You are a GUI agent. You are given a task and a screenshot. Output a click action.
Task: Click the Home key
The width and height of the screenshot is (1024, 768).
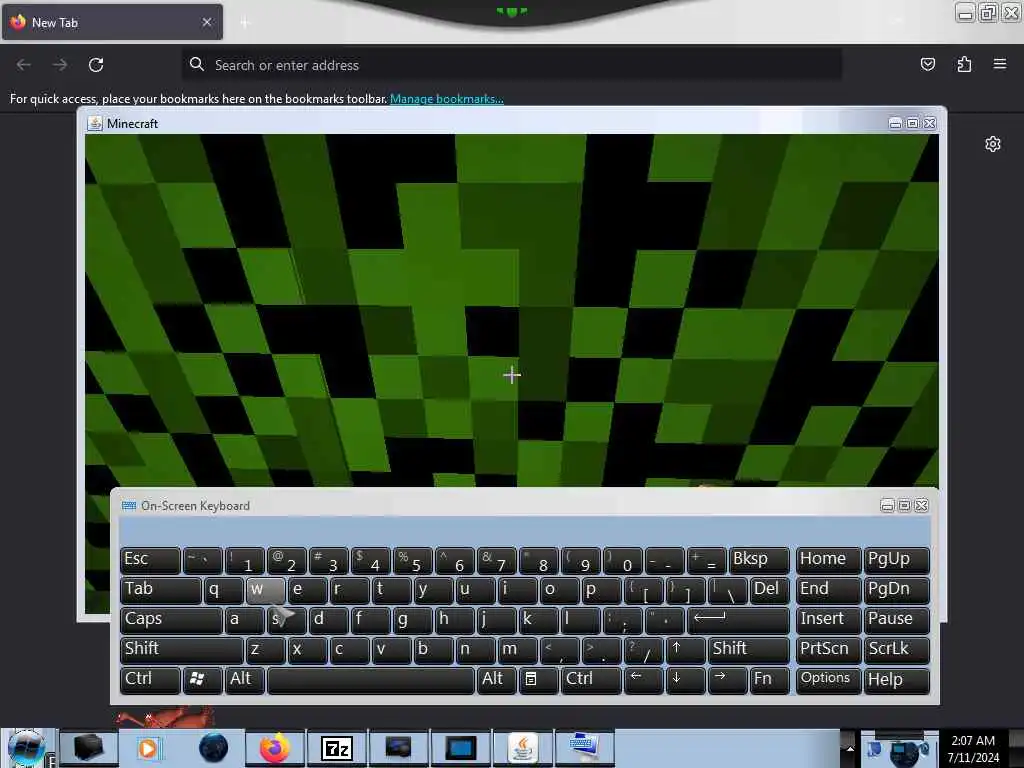pyautogui.click(x=828, y=560)
